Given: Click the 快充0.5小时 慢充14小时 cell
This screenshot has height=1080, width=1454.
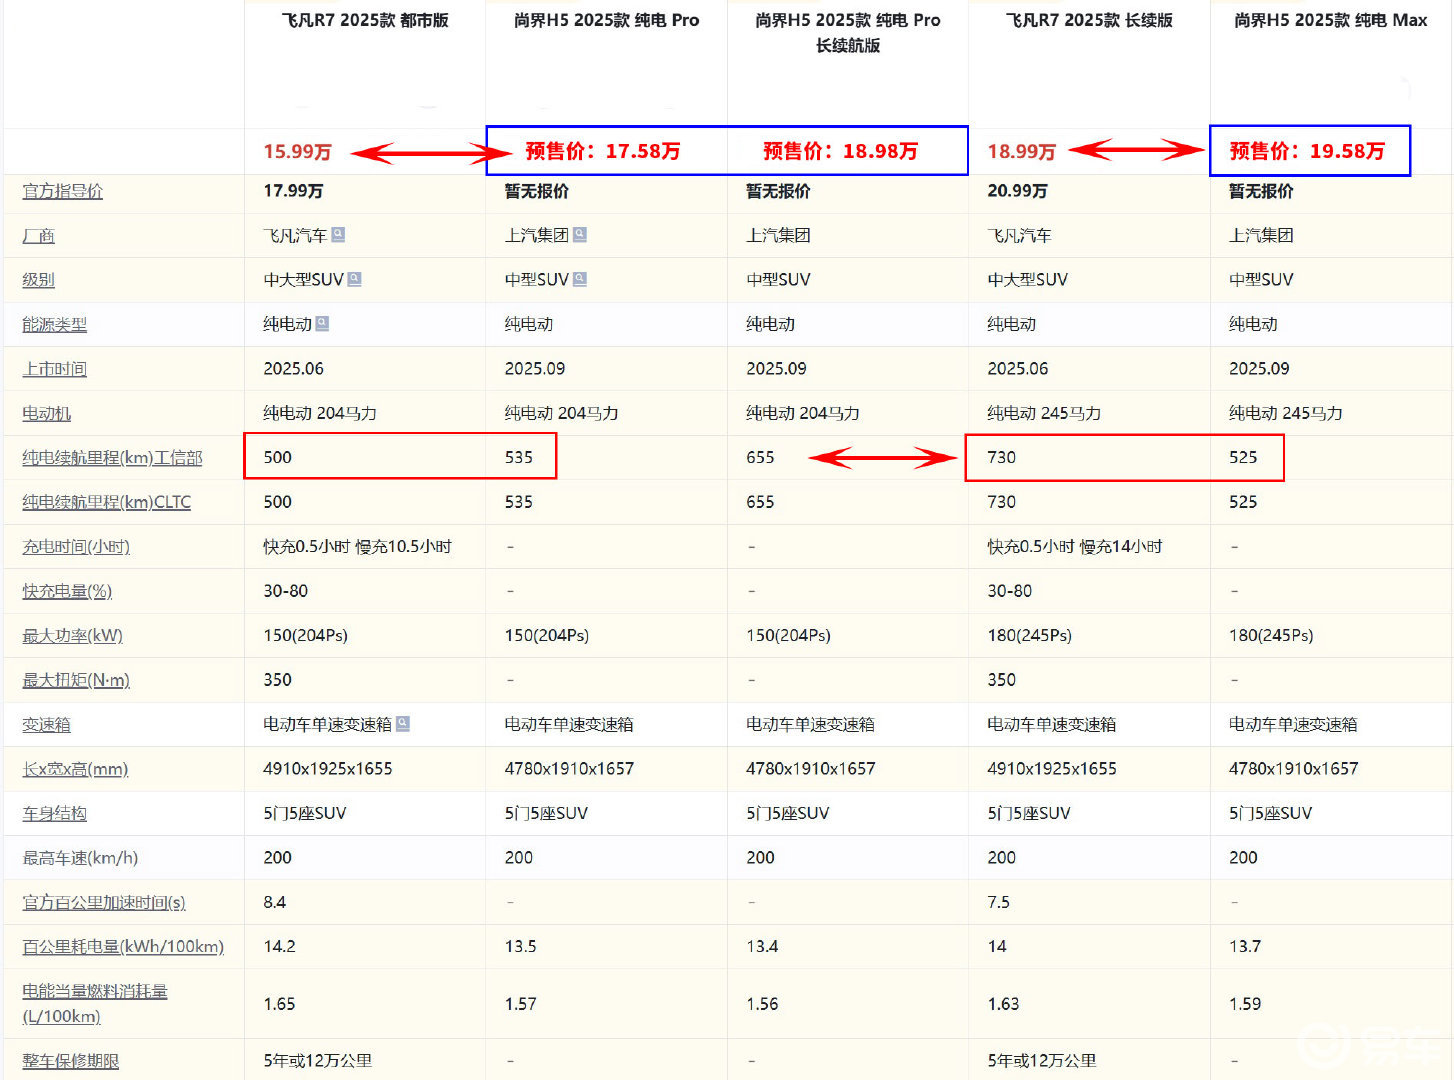Looking at the screenshot, I should tap(1074, 547).
